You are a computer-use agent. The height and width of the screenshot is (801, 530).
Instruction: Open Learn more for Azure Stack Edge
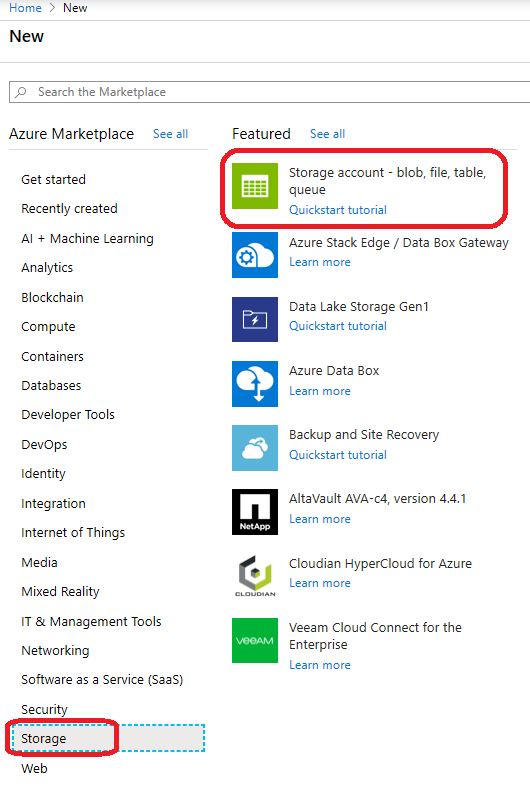click(320, 262)
